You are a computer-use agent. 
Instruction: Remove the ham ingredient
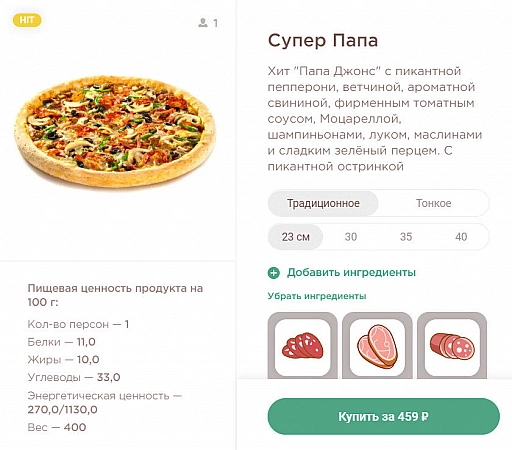[377, 346]
